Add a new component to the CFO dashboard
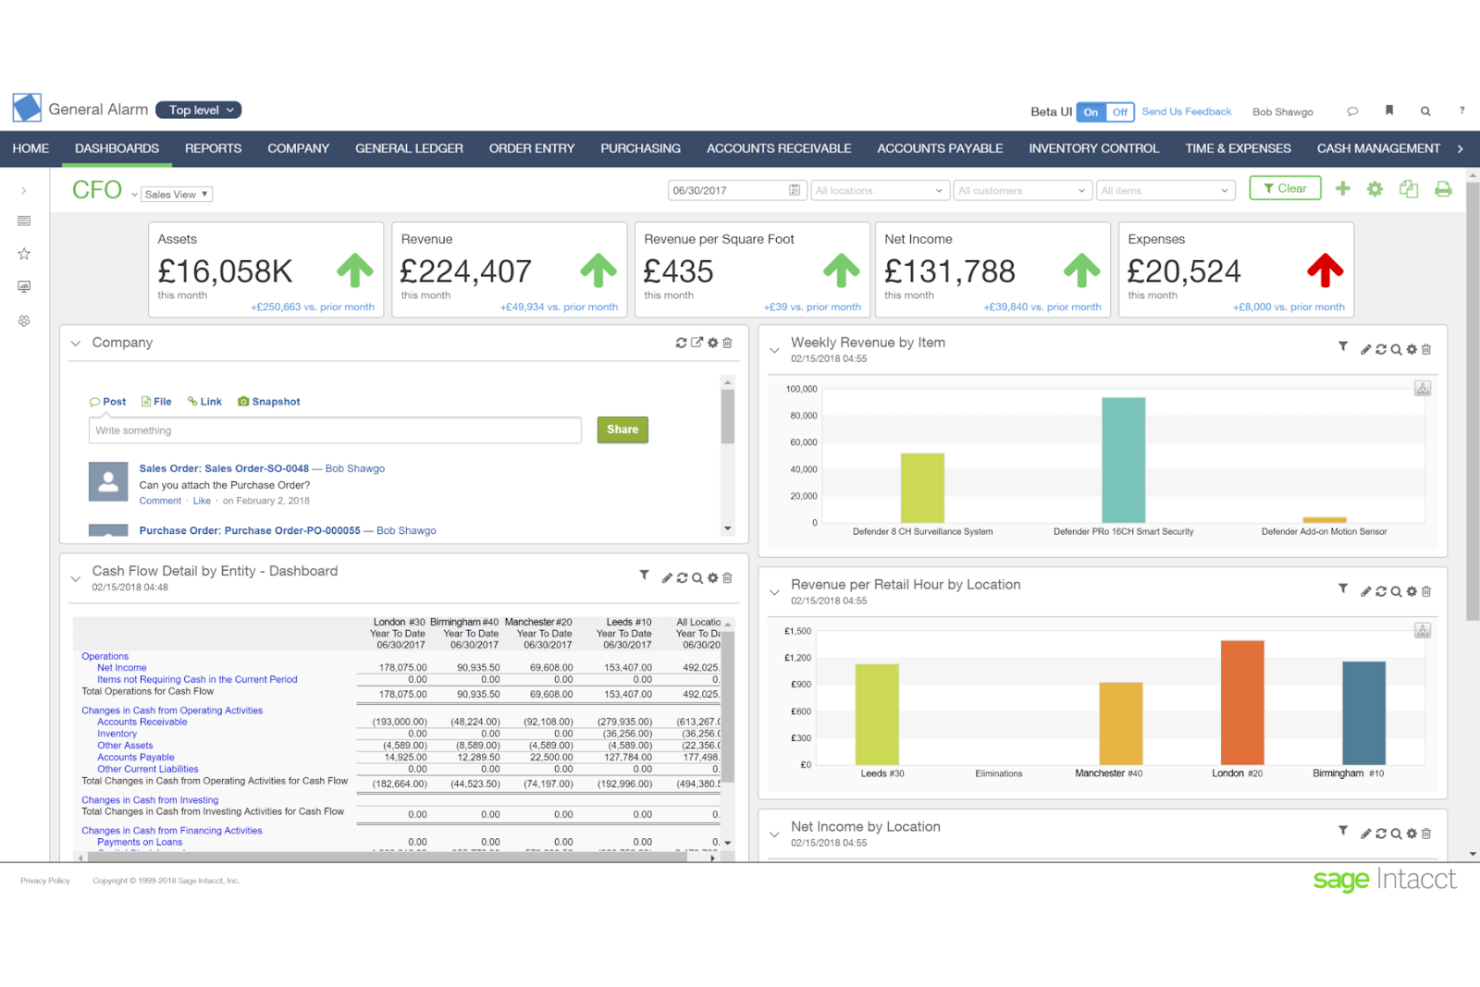This screenshot has height=987, width=1480. (x=1343, y=188)
